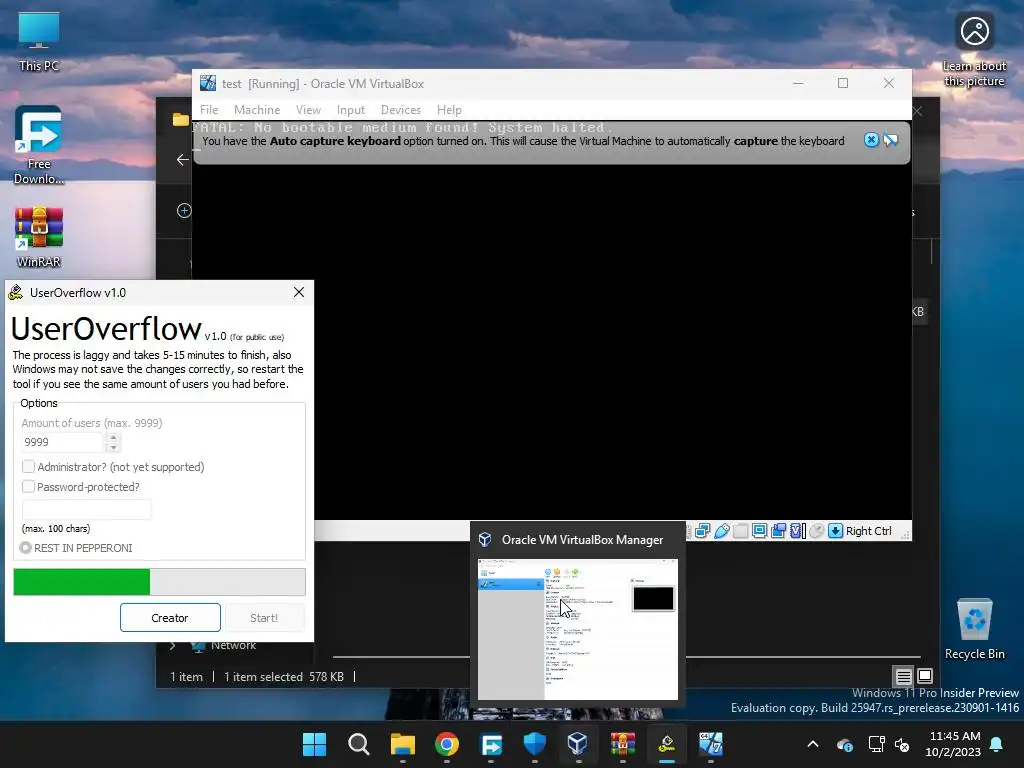Click the don't-show-again notification icon
This screenshot has height=768, width=1024.
pos(891,140)
